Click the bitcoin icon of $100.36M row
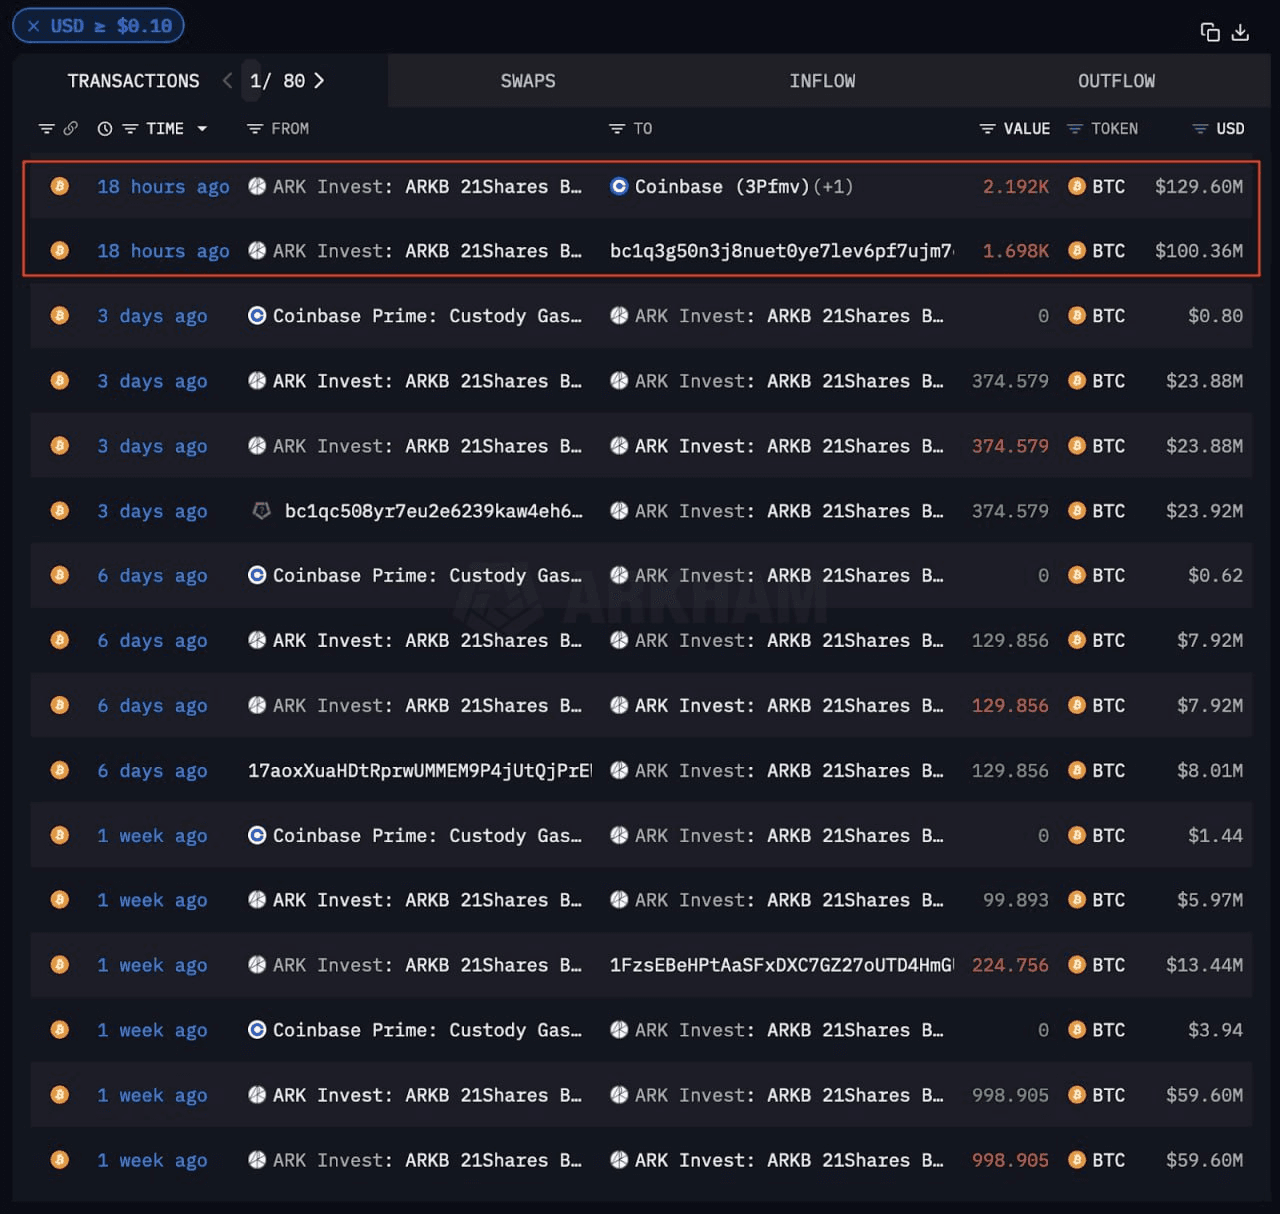The width and height of the screenshot is (1280, 1214). tap(60, 250)
